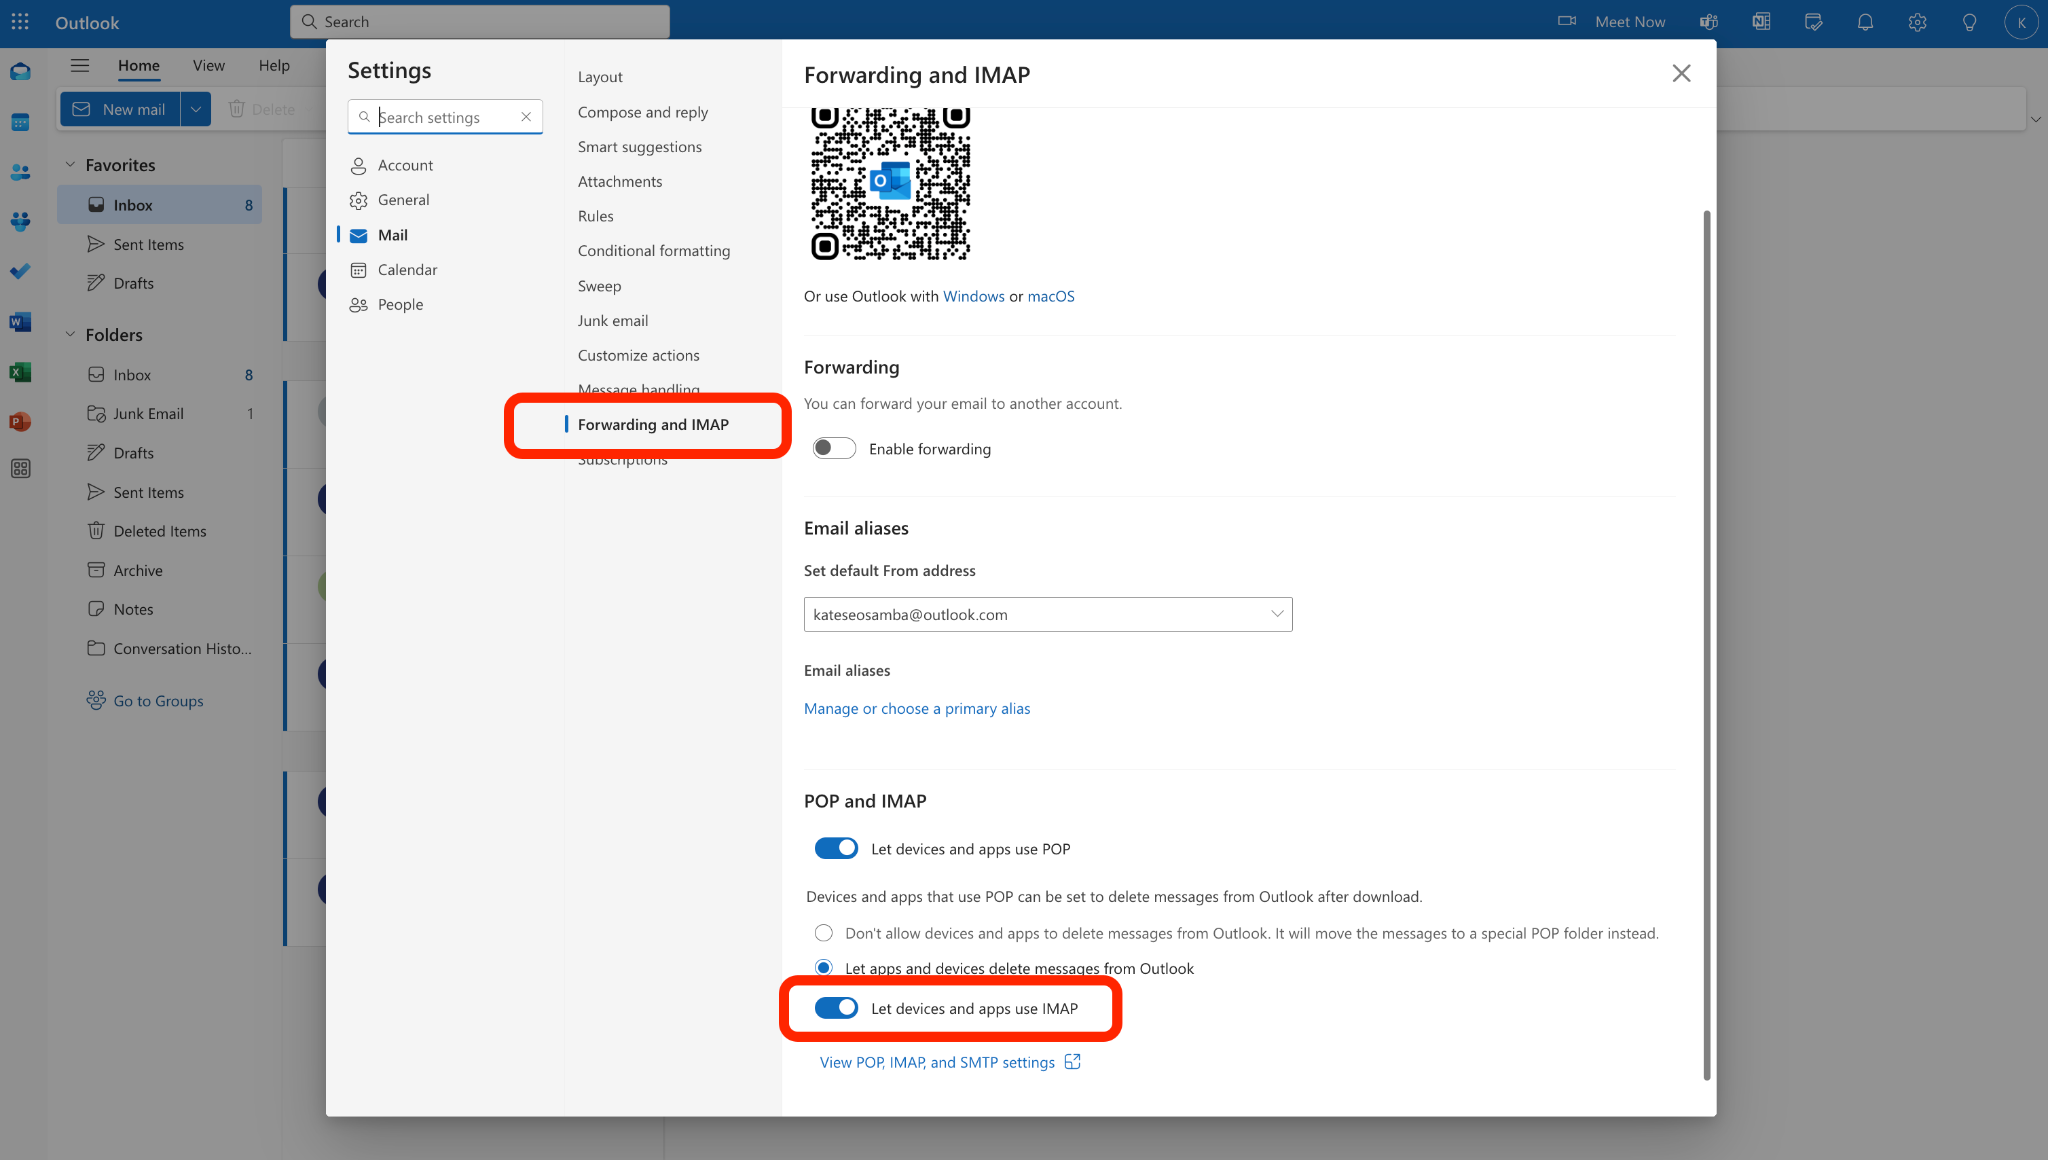2048x1160 pixels.
Task: Open Attachments settings
Action: tap(620, 181)
